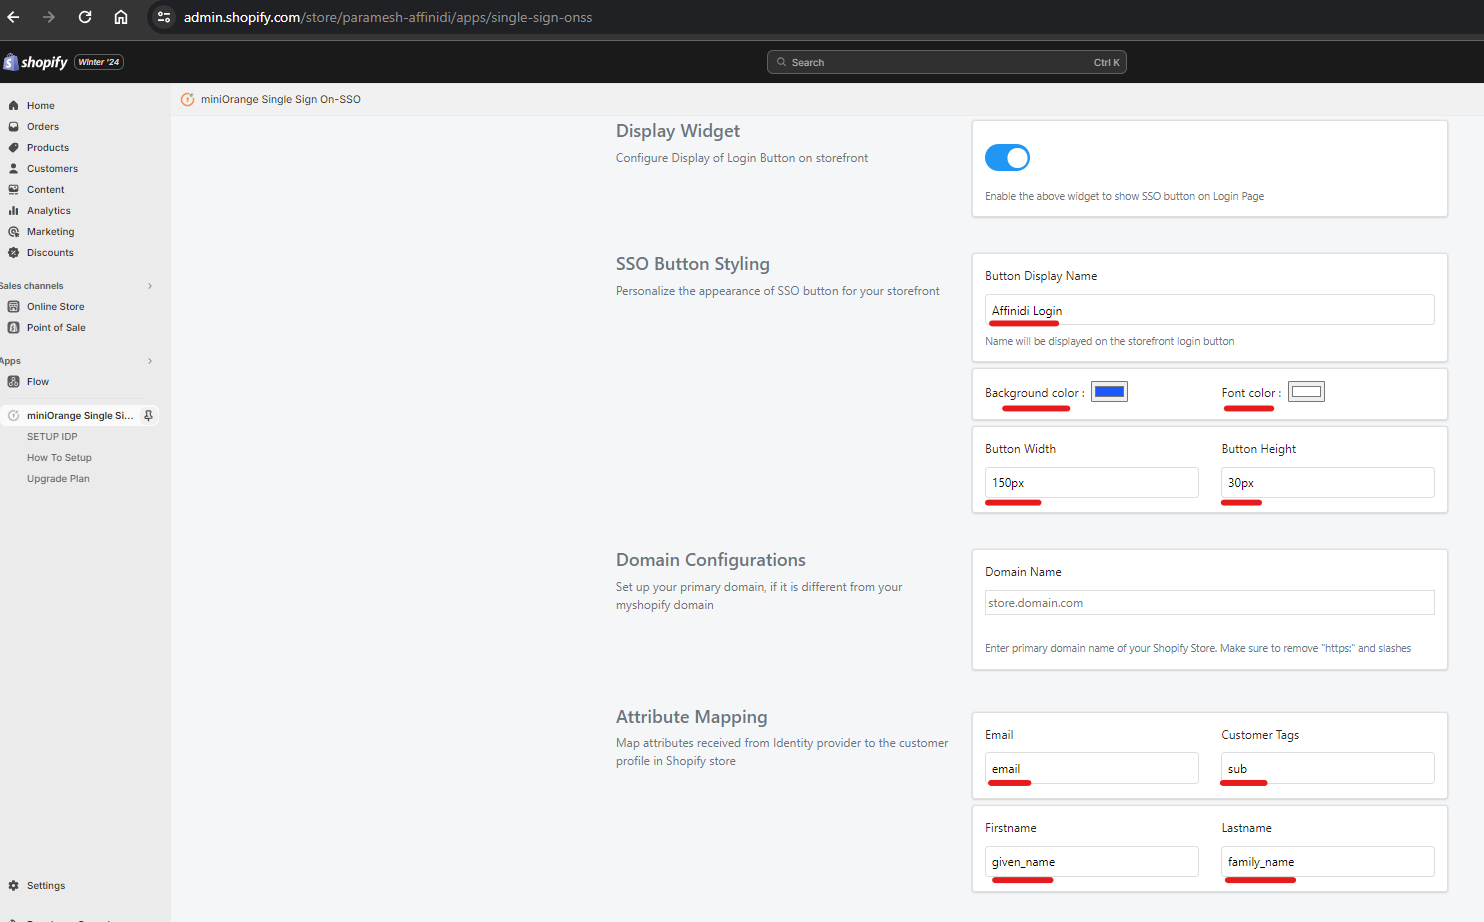The height and width of the screenshot is (922, 1484).
Task: Click the Button Width field
Action: click(x=1091, y=482)
